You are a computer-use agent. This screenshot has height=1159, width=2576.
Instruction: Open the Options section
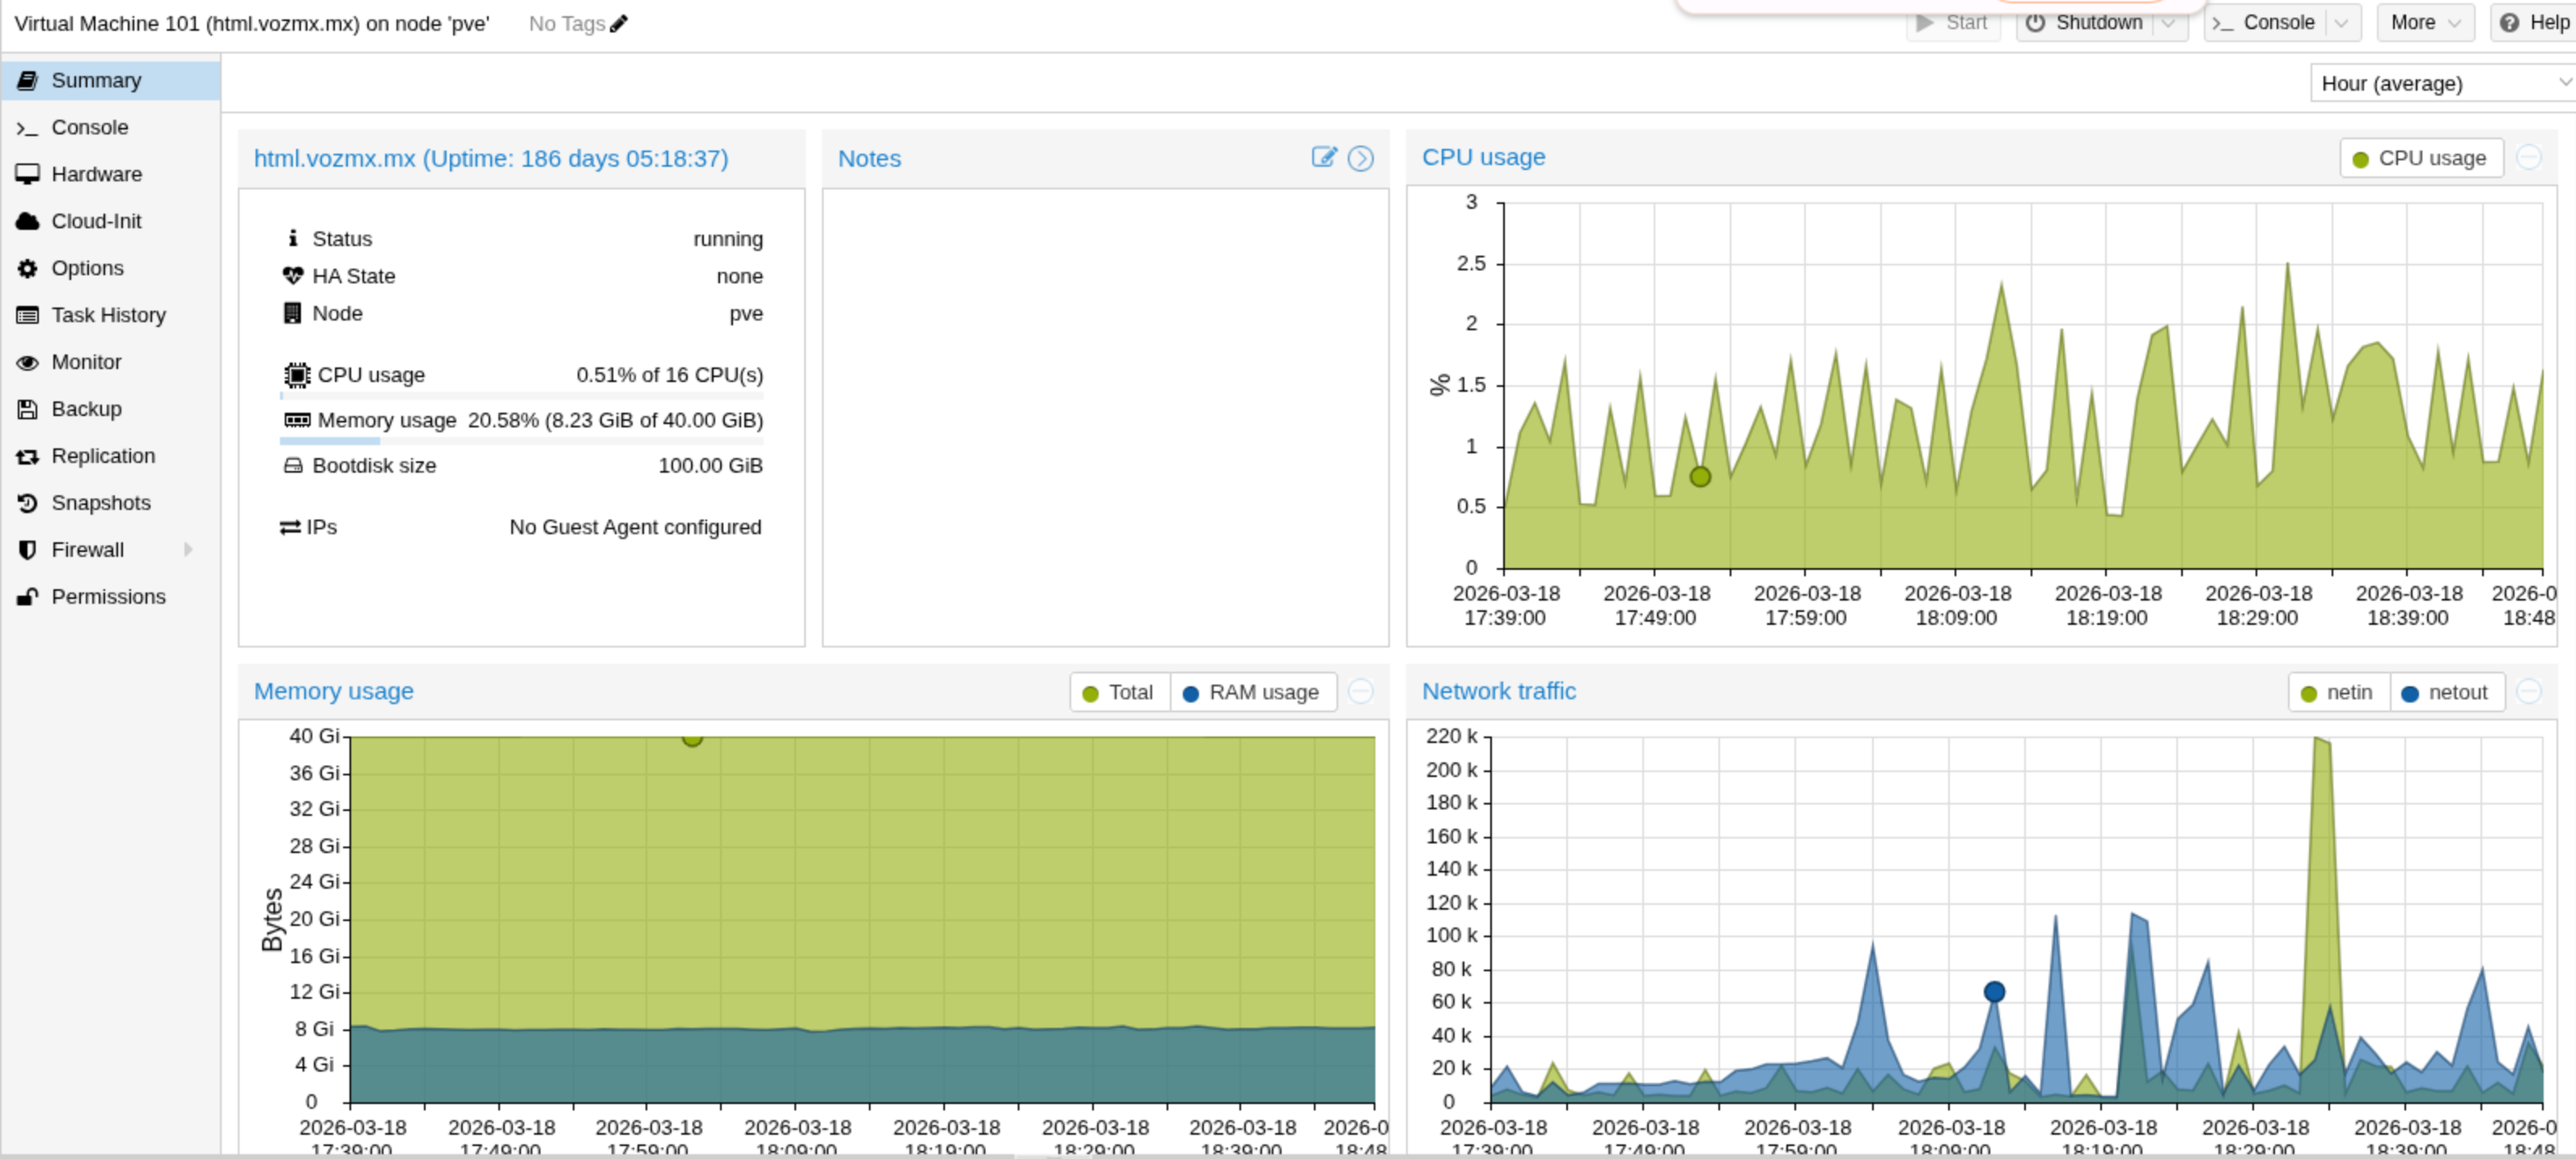(87, 268)
